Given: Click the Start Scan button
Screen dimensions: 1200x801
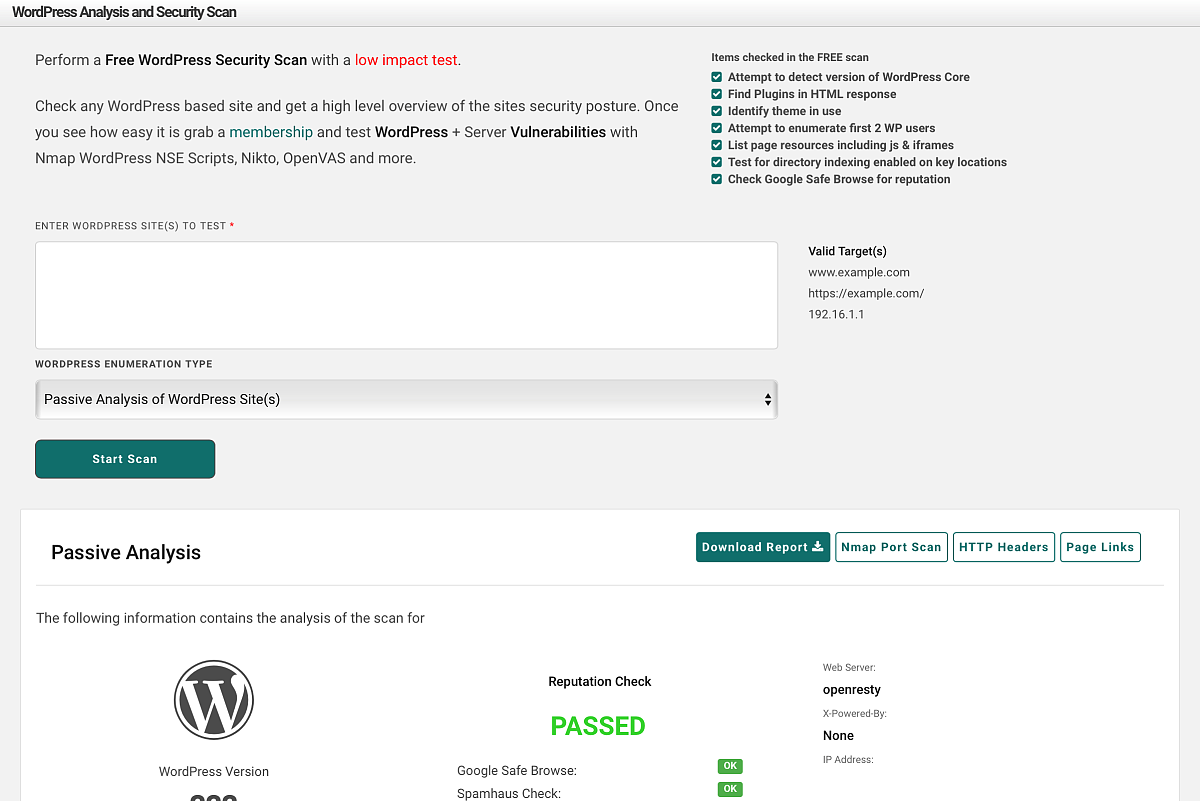Looking at the screenshot, I should [125, 459].
